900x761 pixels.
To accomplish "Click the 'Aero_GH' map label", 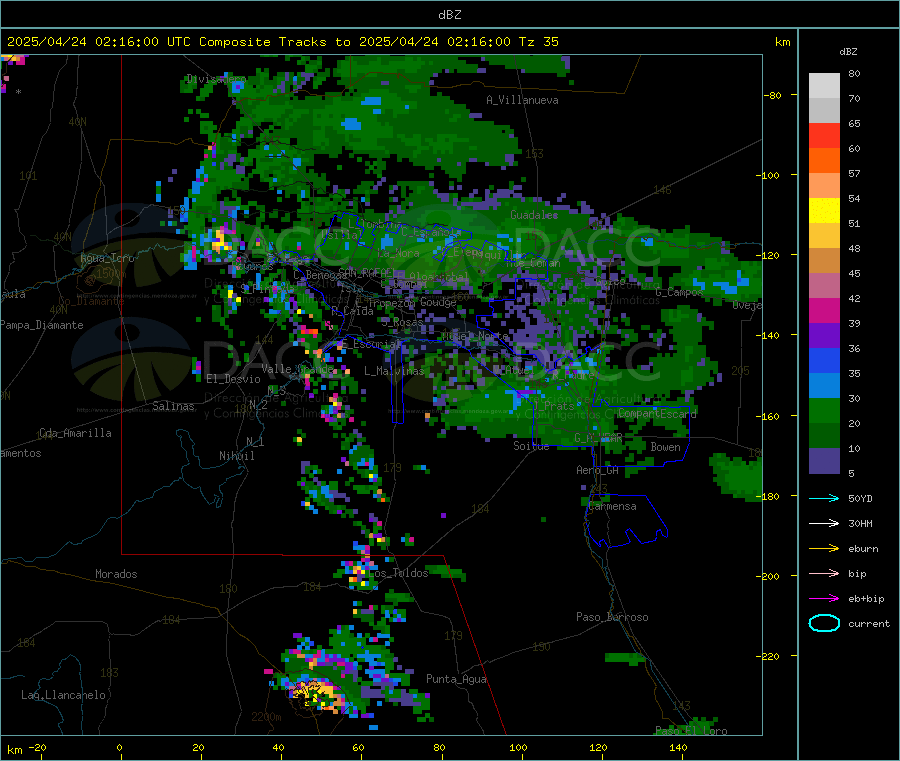I will pyautogui.click(x=597, y=470).
